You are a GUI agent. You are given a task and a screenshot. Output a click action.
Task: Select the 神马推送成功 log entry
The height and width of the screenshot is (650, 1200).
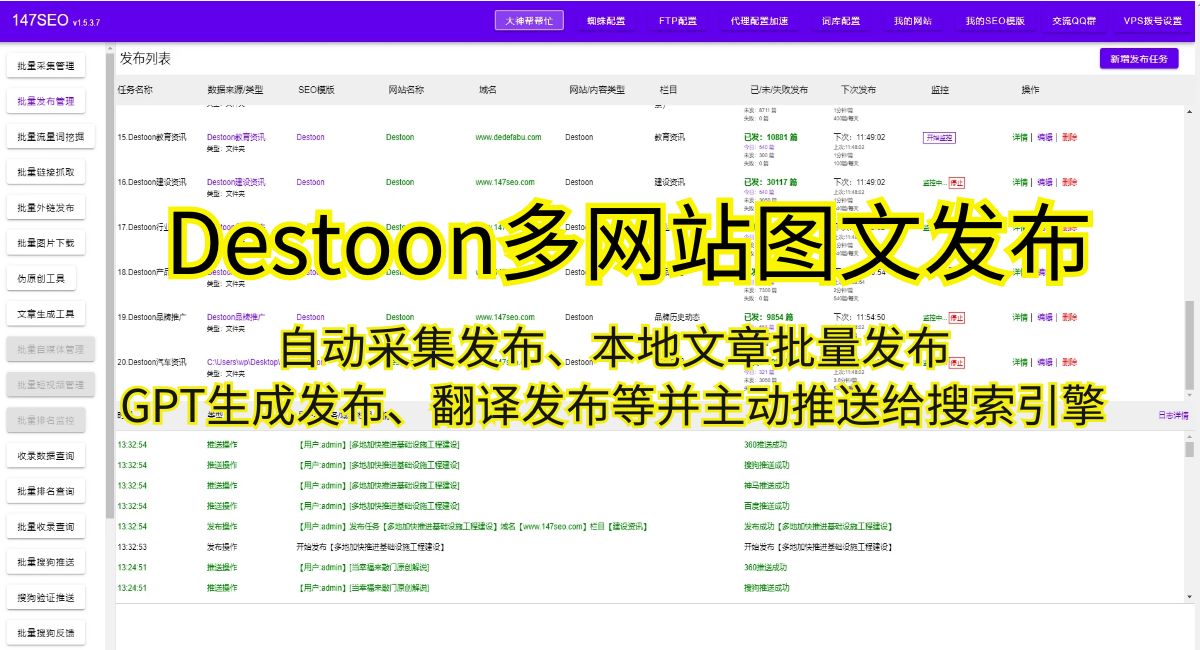point(767,485)
